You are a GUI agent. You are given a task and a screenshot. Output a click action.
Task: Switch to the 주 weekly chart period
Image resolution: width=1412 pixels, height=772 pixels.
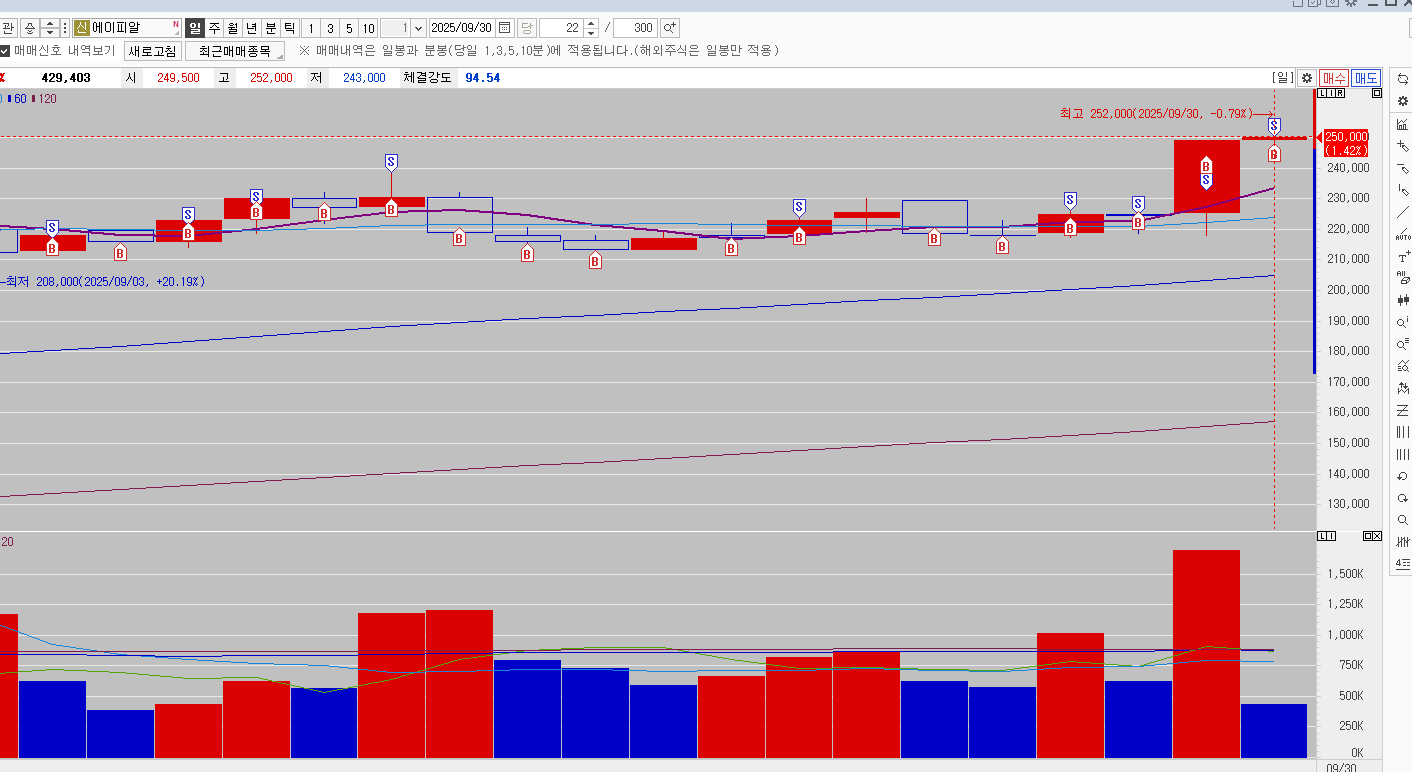tap(214, 28)
